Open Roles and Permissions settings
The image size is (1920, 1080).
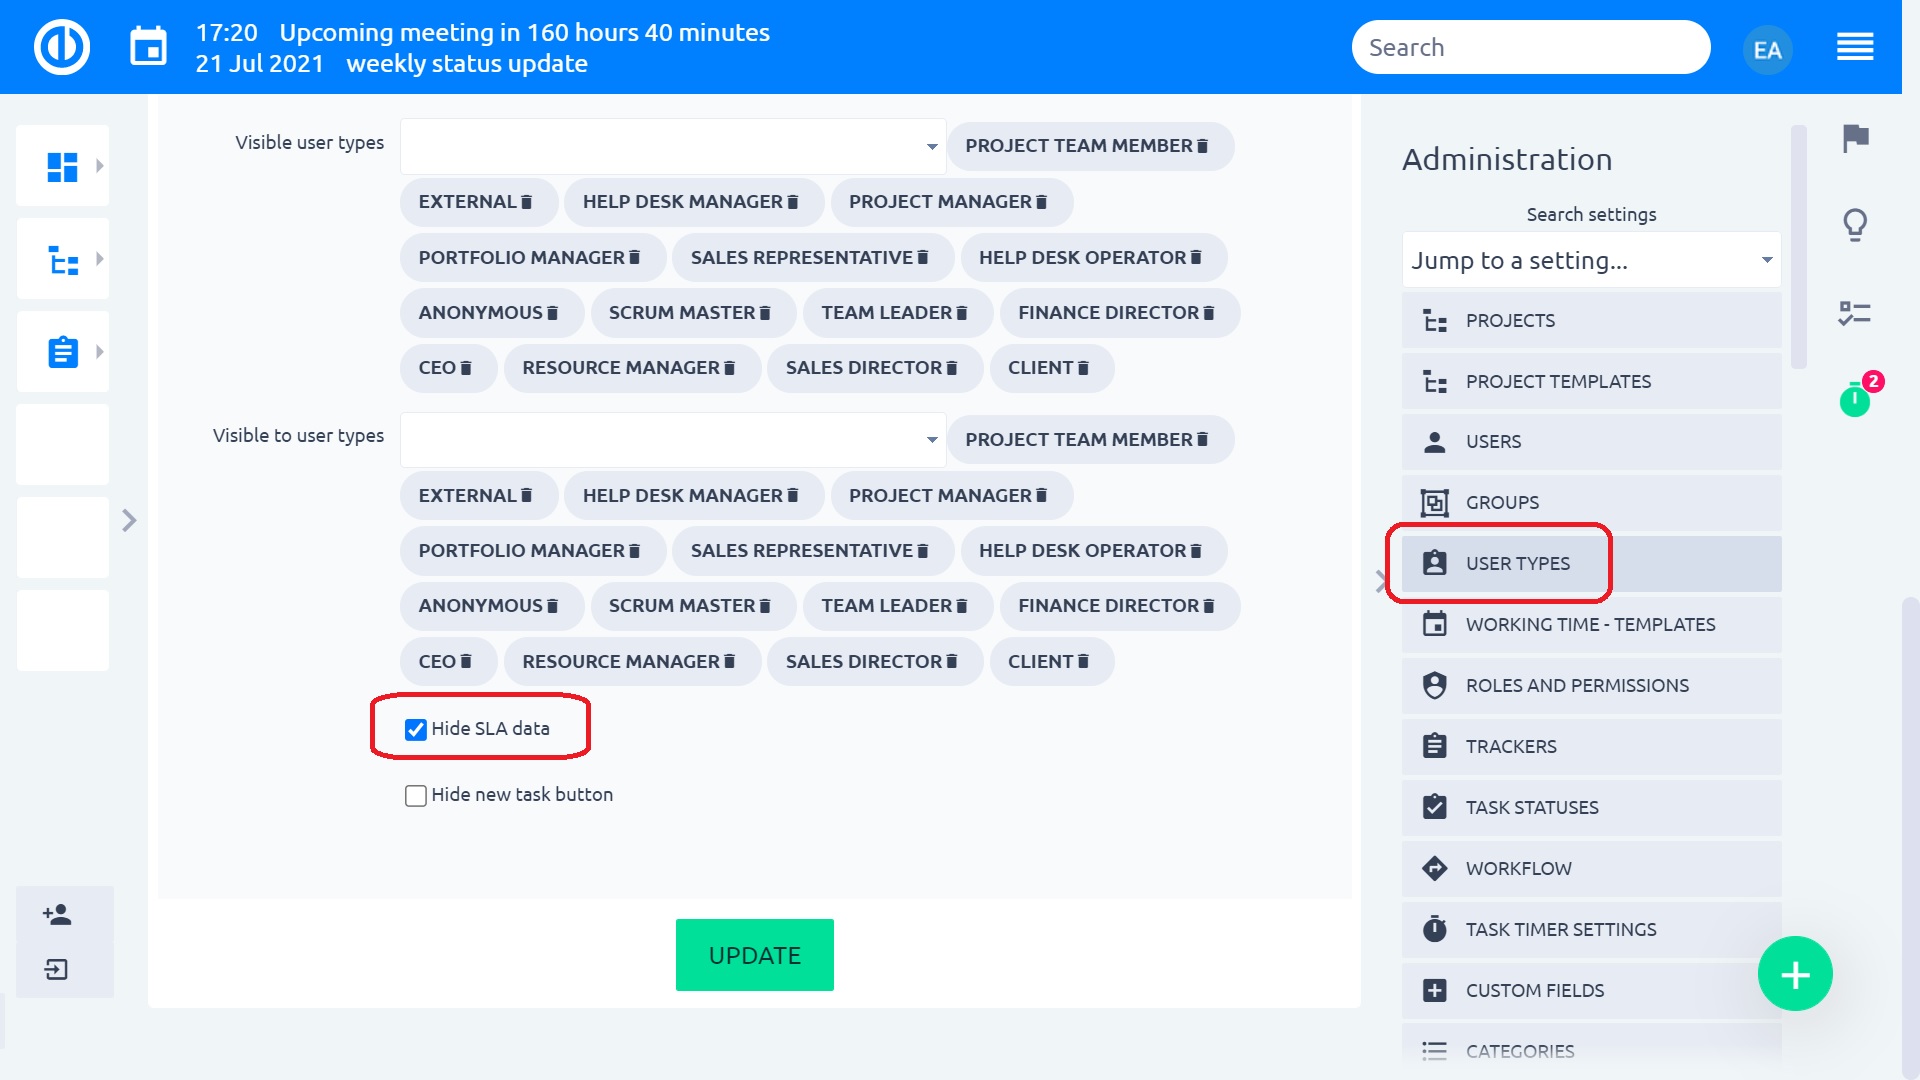[x=1576, y=685]
